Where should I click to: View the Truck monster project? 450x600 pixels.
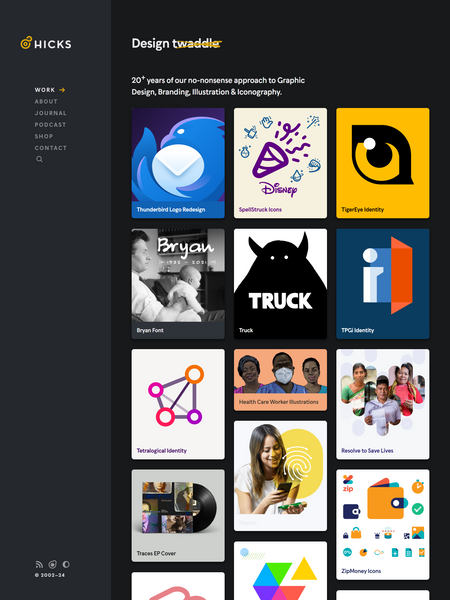(280, 284)
